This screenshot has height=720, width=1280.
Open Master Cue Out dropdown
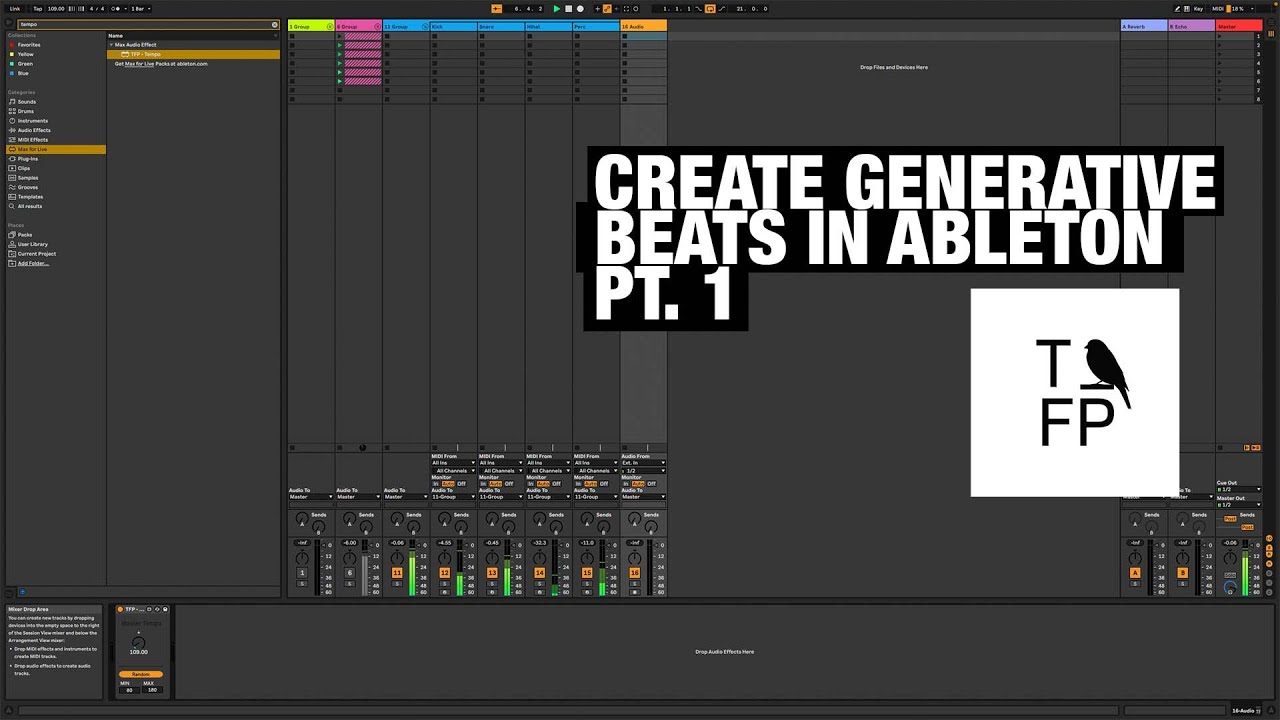tap(1239, 489)
